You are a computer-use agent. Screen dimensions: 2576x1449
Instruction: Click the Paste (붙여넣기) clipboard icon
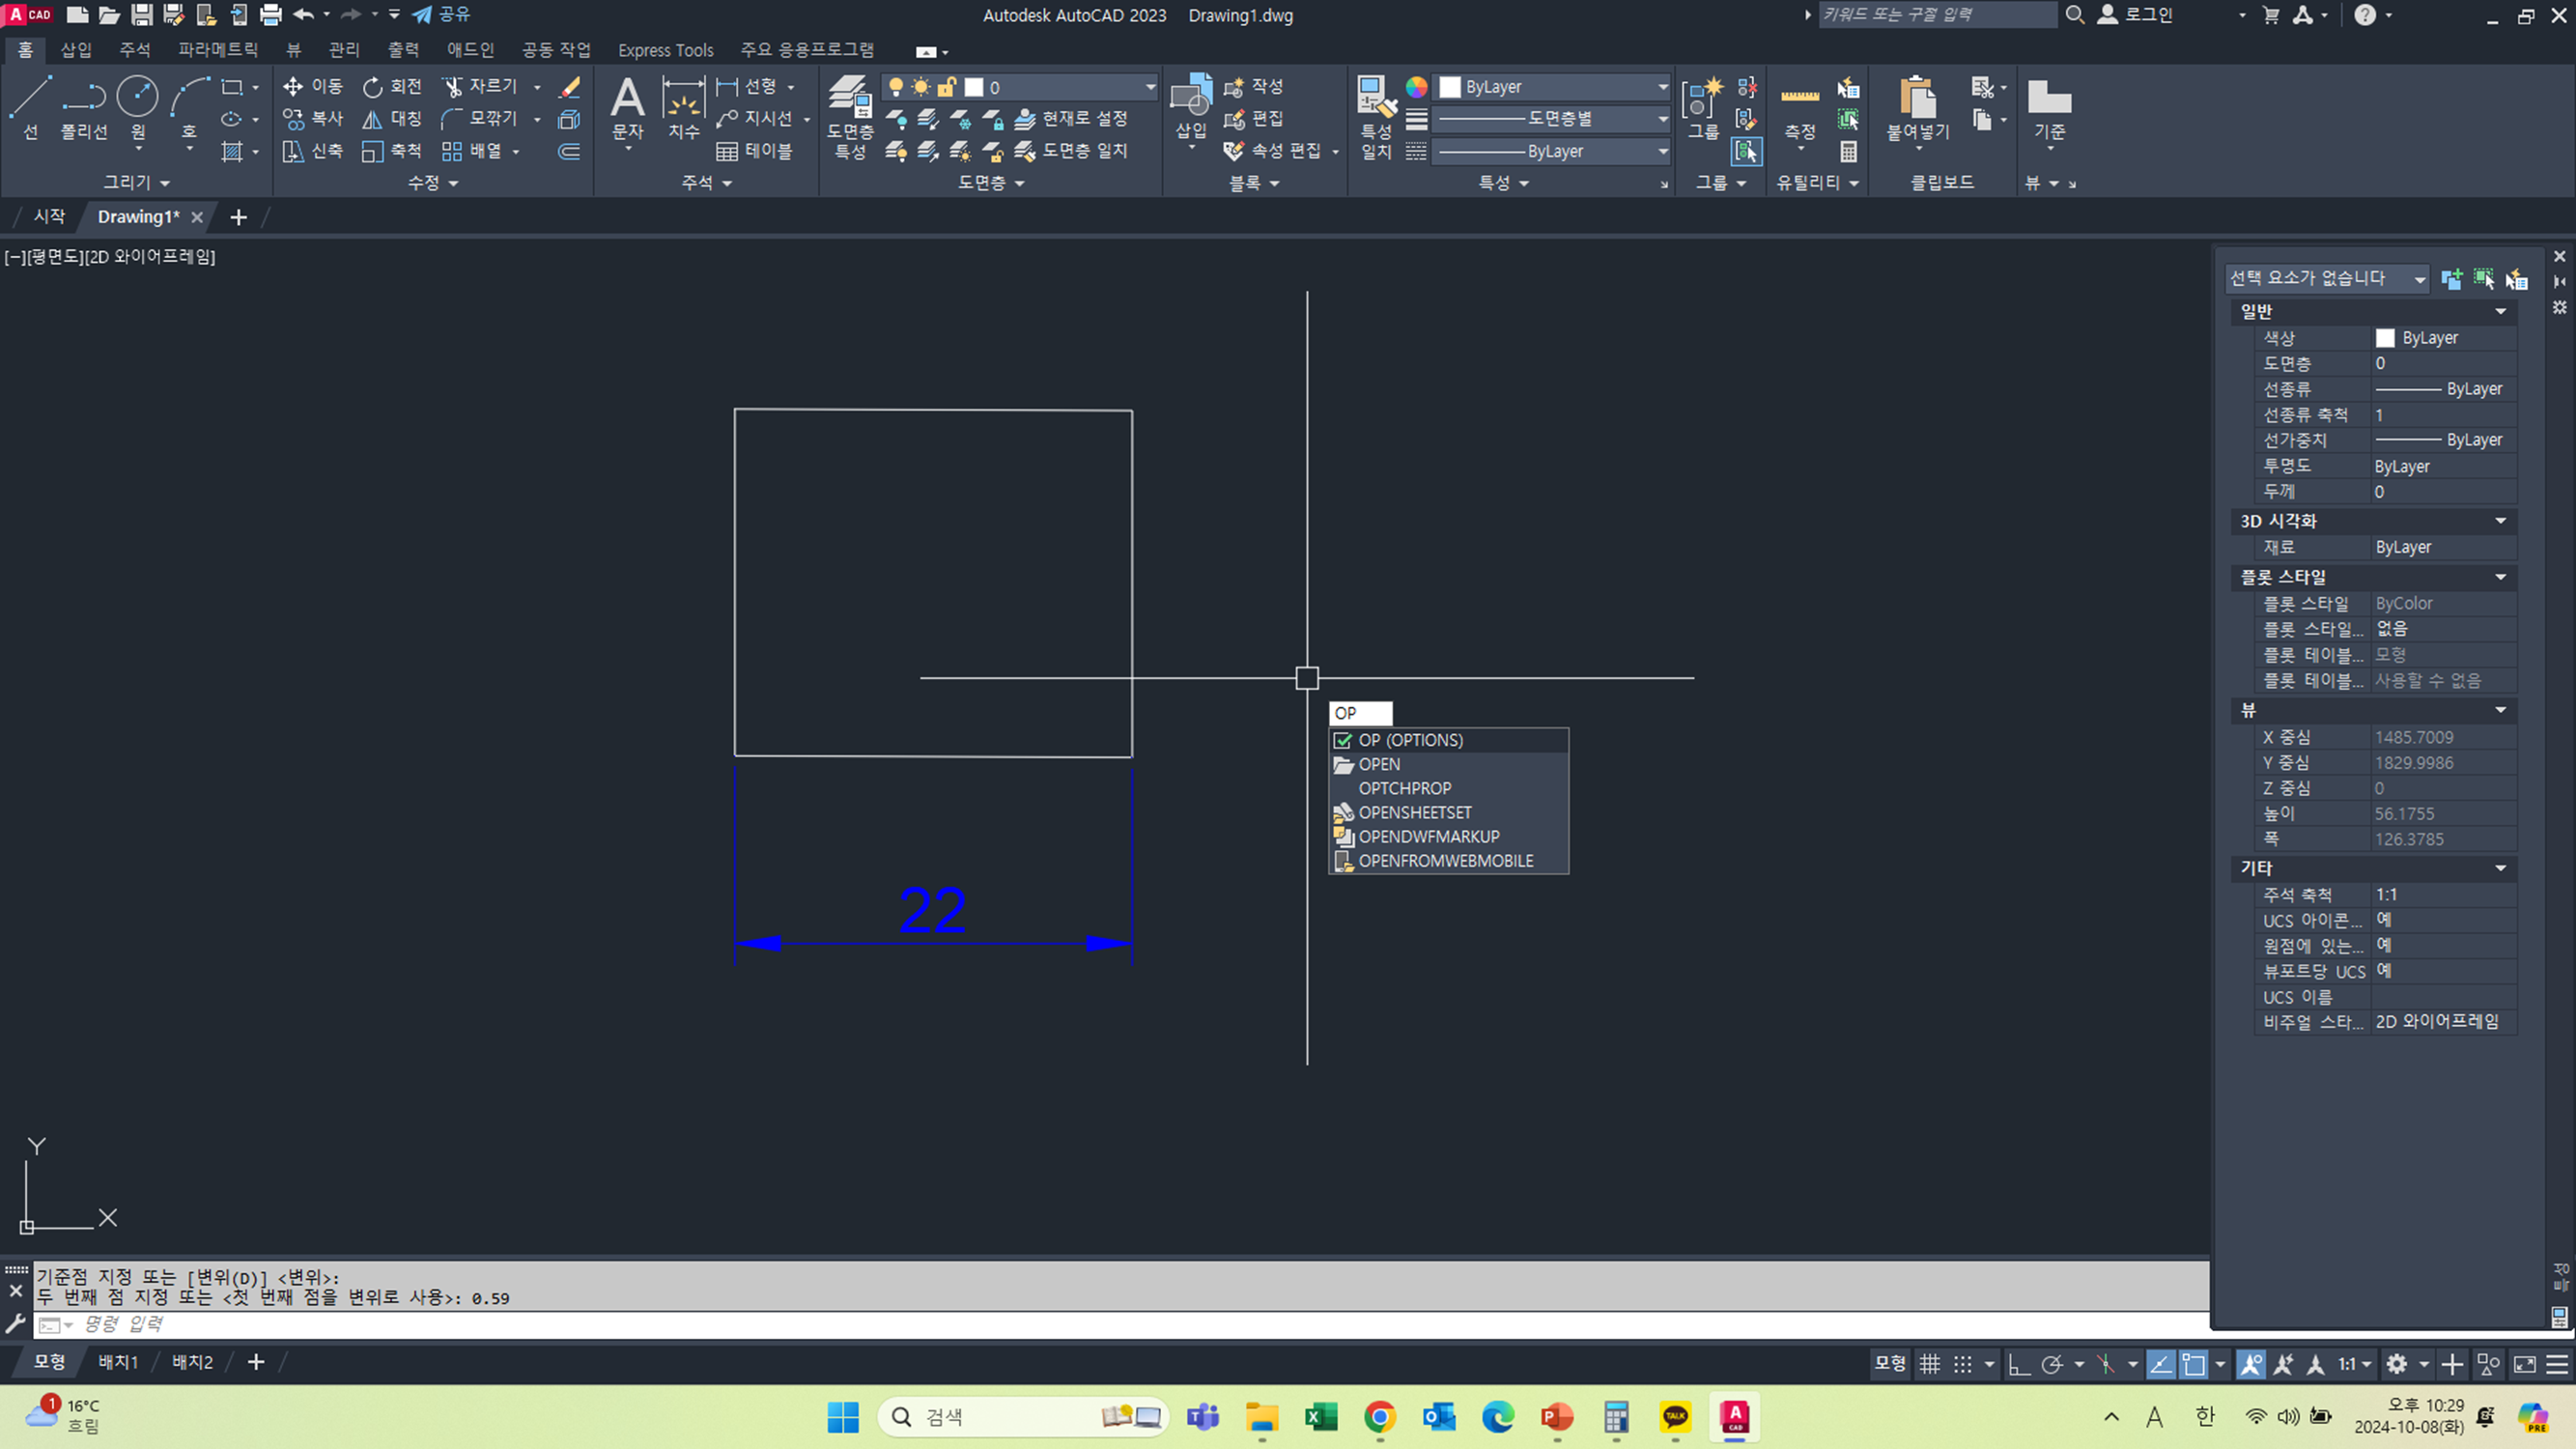(x=1917, y=97)
